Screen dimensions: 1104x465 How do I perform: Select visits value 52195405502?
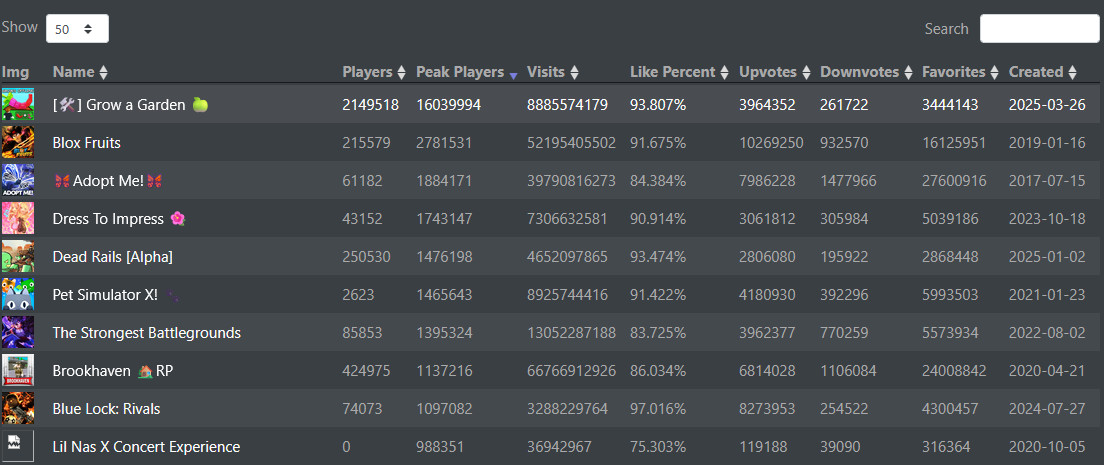[x=572, y=143]
